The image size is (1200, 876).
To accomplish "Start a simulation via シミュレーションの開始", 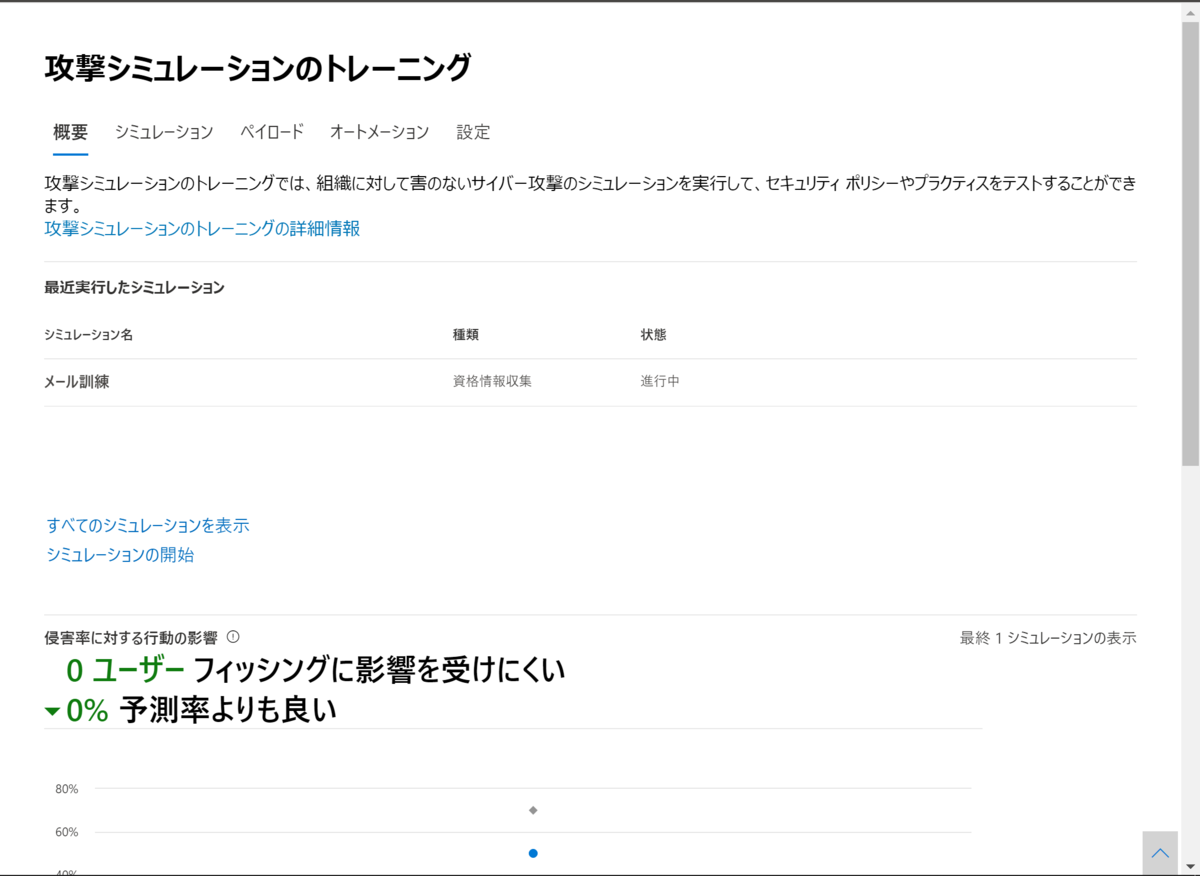I will [x=119, y=555].
